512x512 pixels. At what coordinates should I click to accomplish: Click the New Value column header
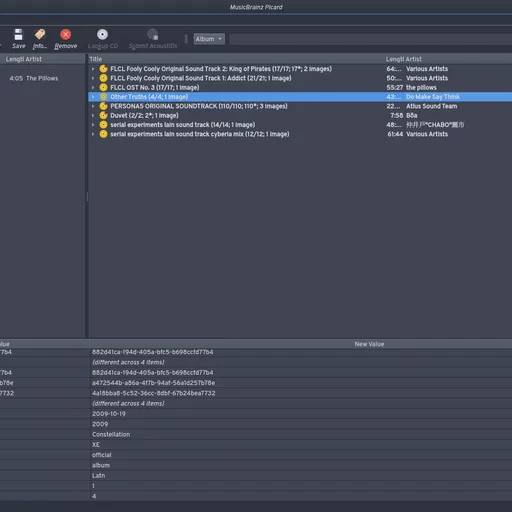[369, 344]
